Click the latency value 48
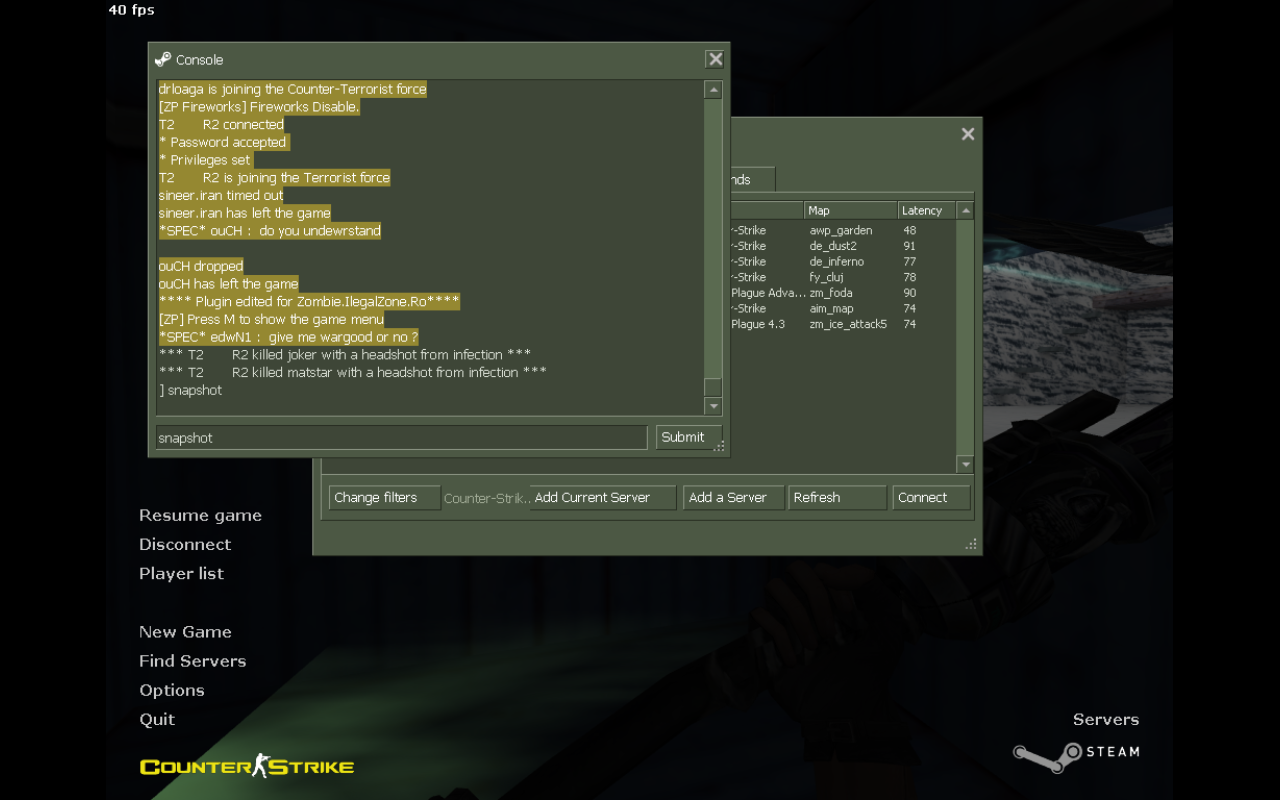This screenshot has height=800, width=1280. pyautogui.click(x=910, y=230)
